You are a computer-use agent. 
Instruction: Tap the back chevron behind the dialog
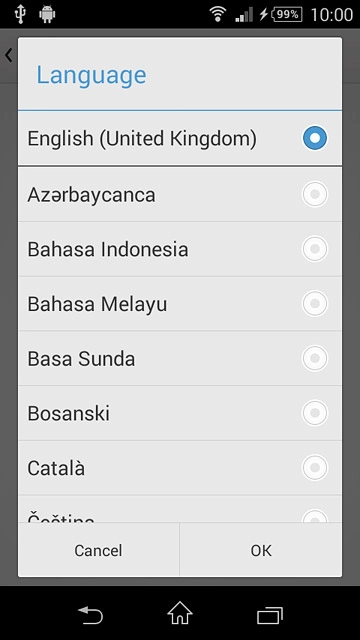point(9,55)
